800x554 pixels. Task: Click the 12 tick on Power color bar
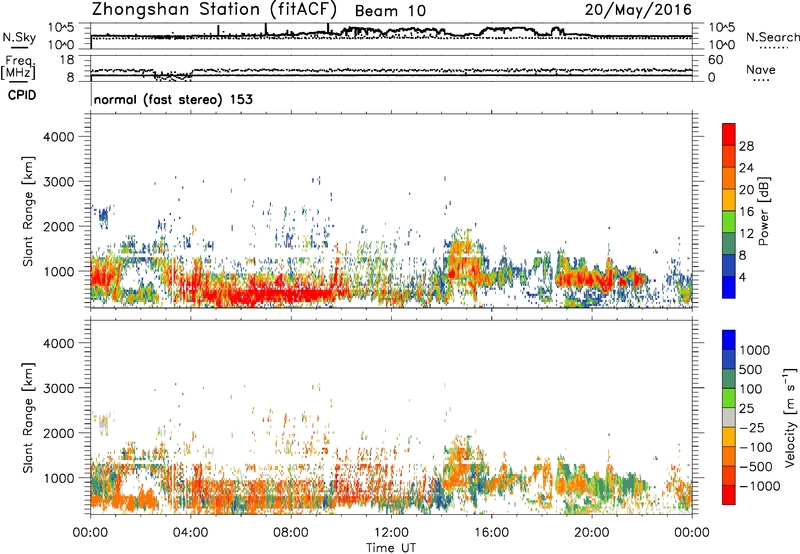click(746, 234)
